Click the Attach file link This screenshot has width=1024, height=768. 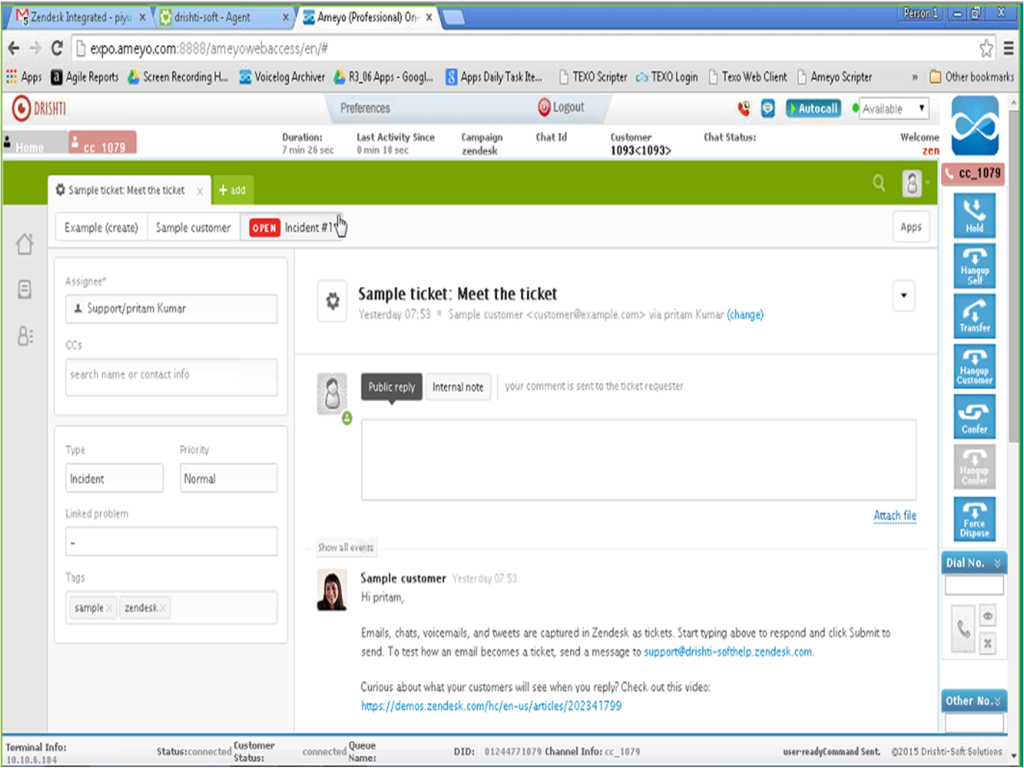(x=895, y=516)
